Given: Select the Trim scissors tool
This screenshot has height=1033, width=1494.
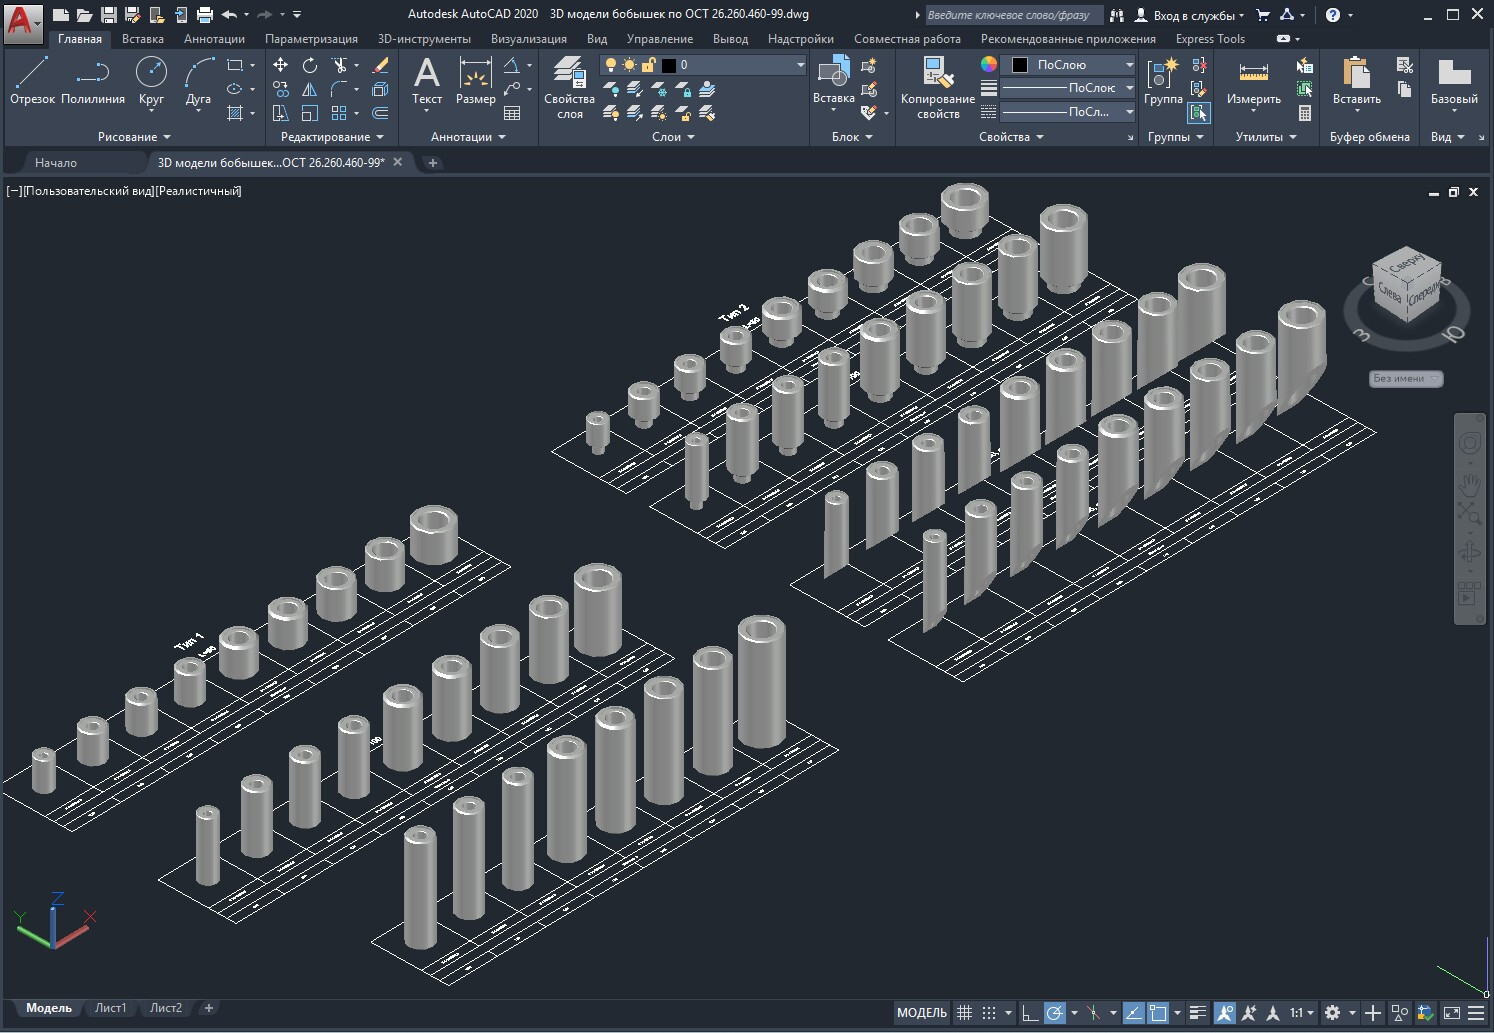Looking at the screenshot, I should [x=340, y=65].
